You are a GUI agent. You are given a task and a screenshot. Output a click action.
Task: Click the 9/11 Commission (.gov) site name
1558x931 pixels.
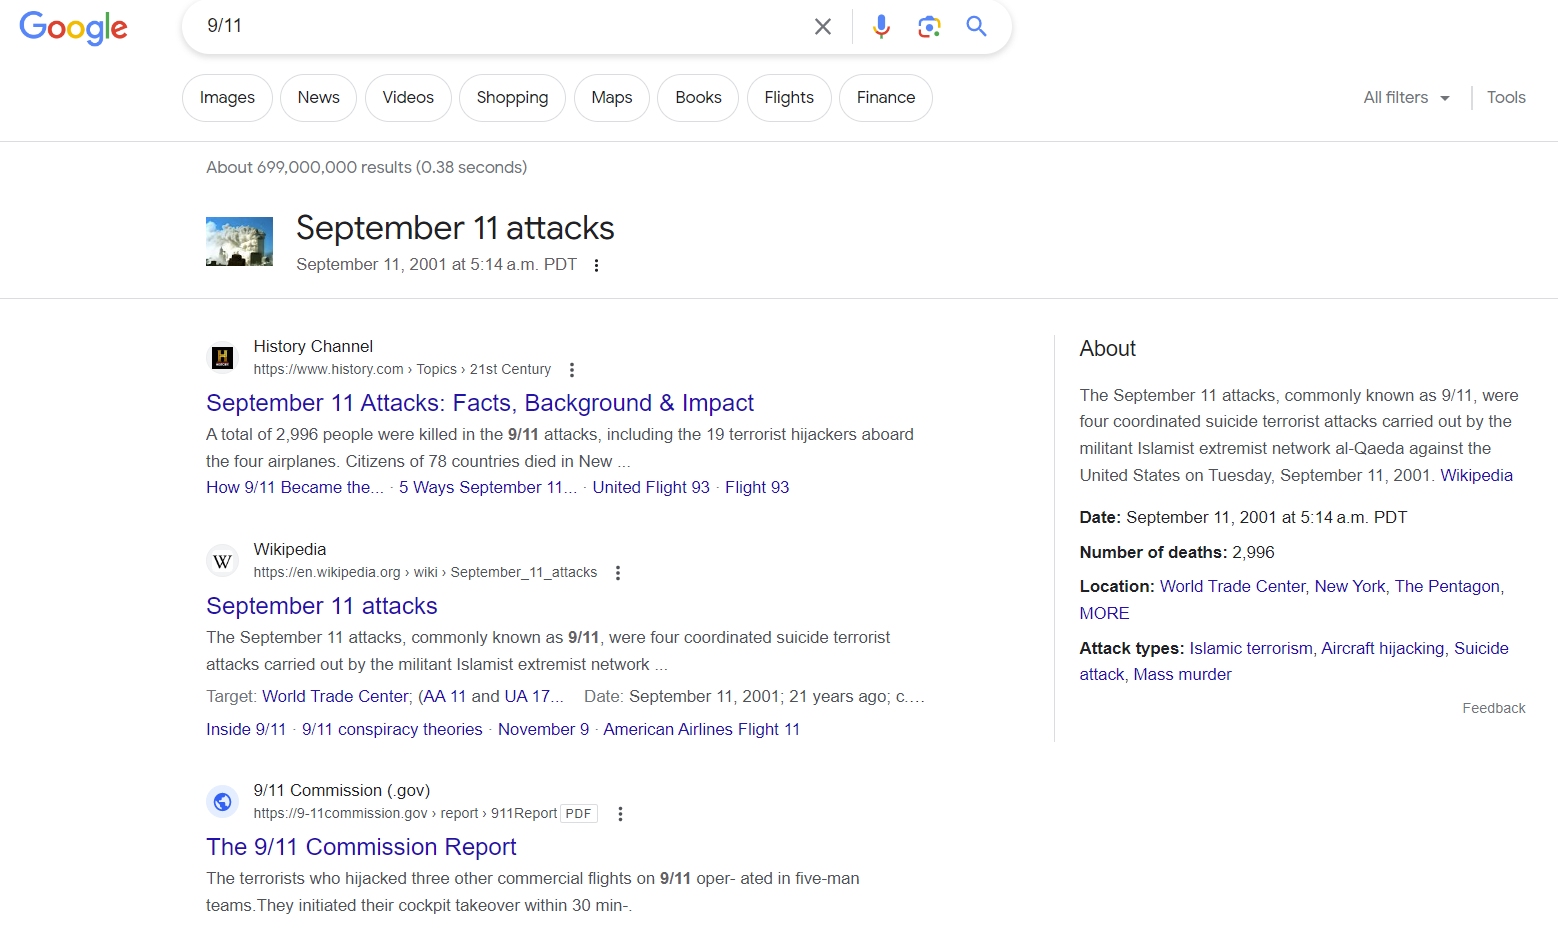(x=342, y=791)
